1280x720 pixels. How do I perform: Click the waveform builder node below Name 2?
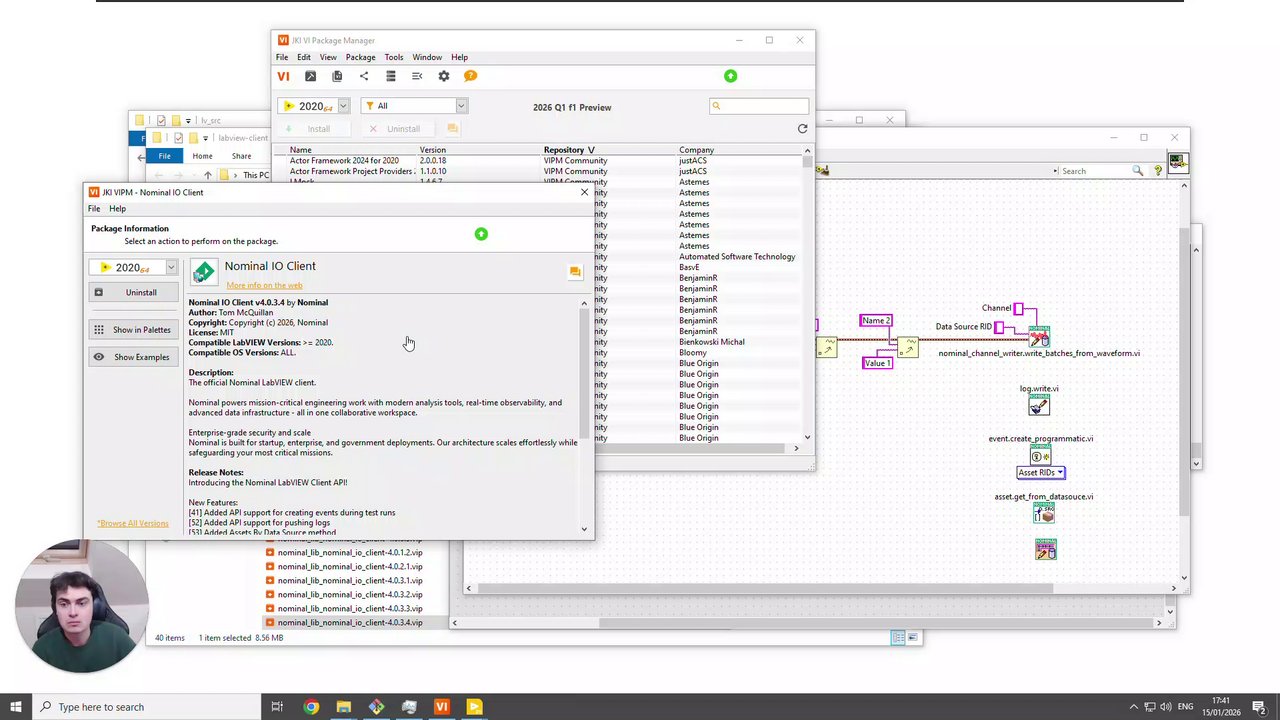click(x=907, y=347)
